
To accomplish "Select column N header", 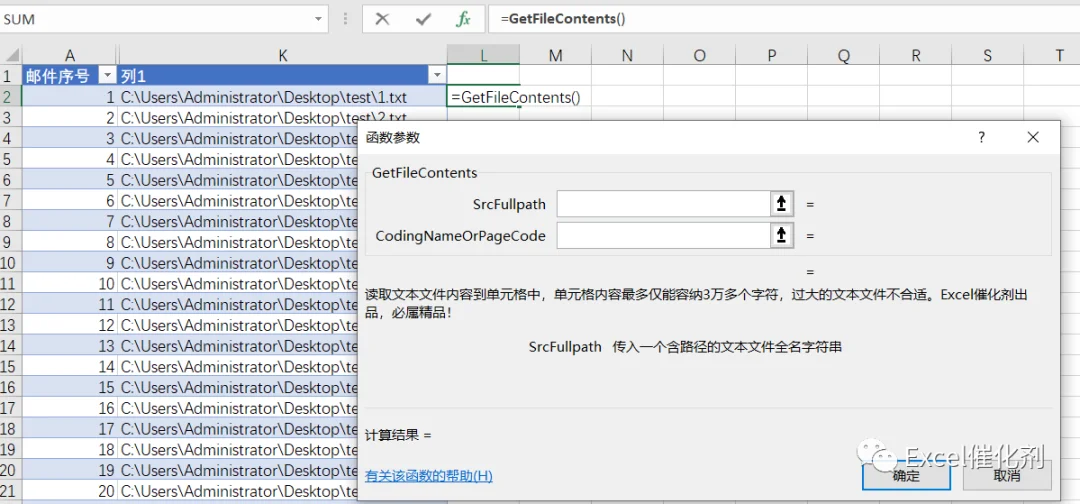I will click(x=627, y=56).
